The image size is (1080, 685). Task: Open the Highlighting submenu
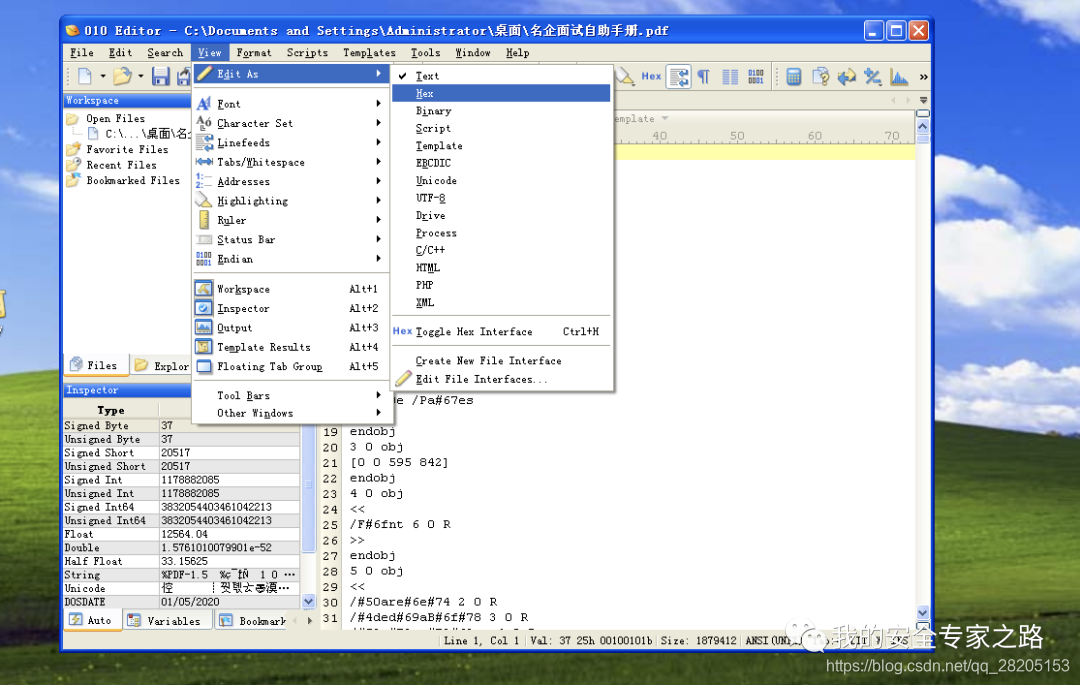click(x=289, y=200)
